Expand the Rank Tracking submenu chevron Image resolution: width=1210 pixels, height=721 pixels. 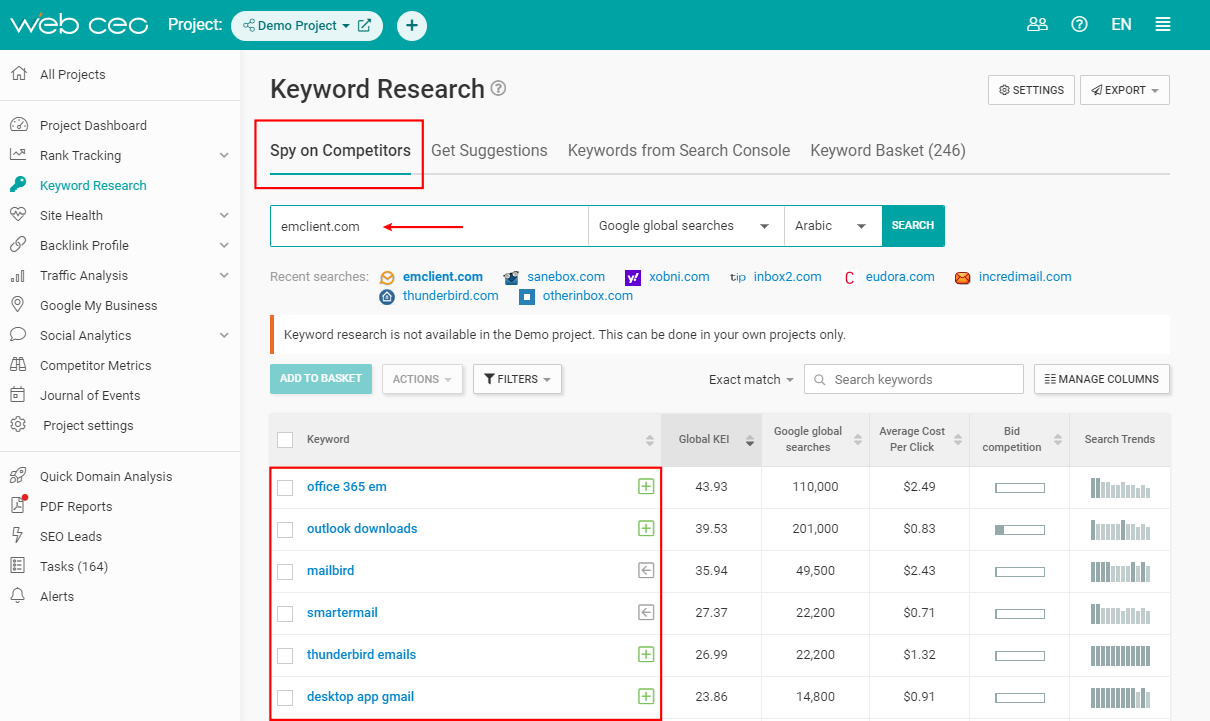point(224,155)
